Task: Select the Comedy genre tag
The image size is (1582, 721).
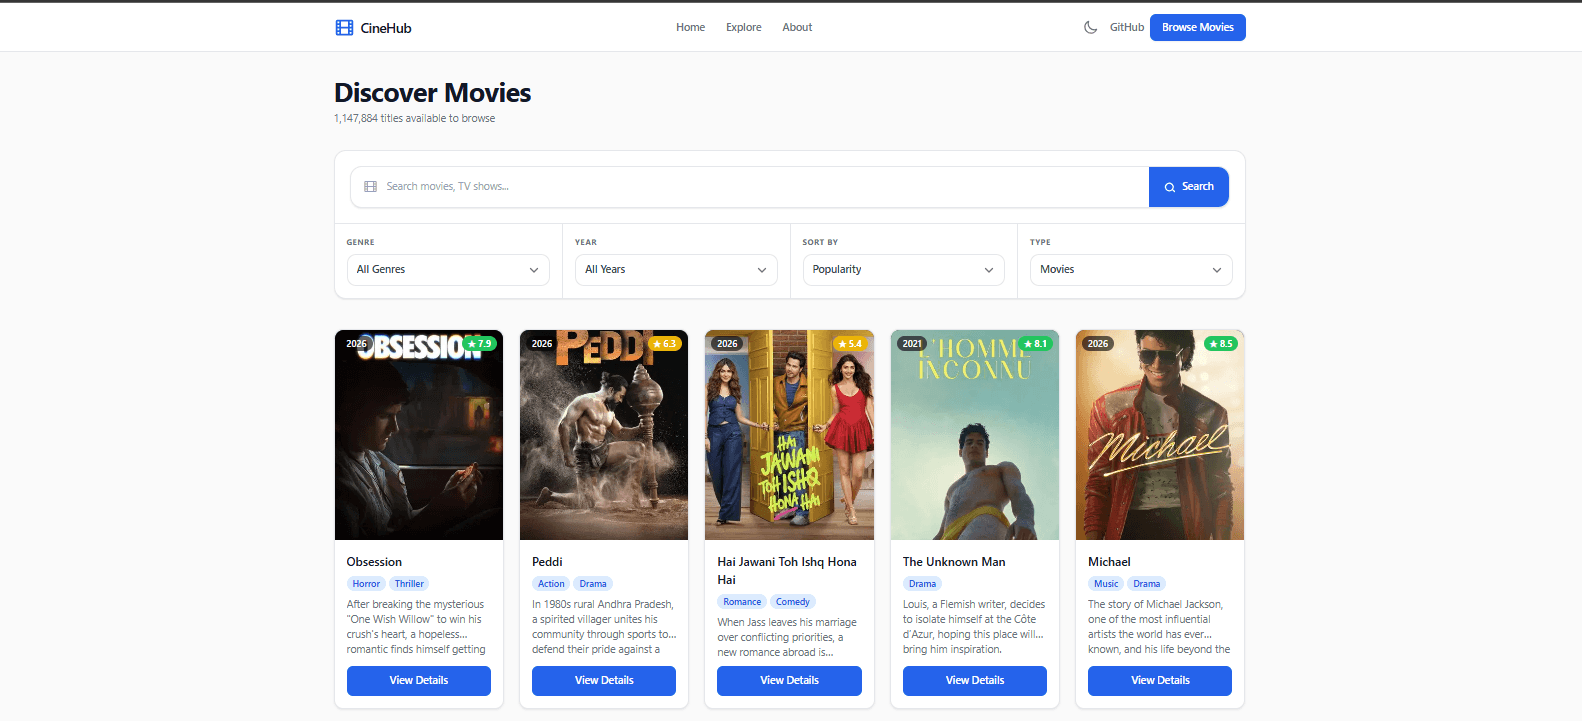Action: point(793,602)
